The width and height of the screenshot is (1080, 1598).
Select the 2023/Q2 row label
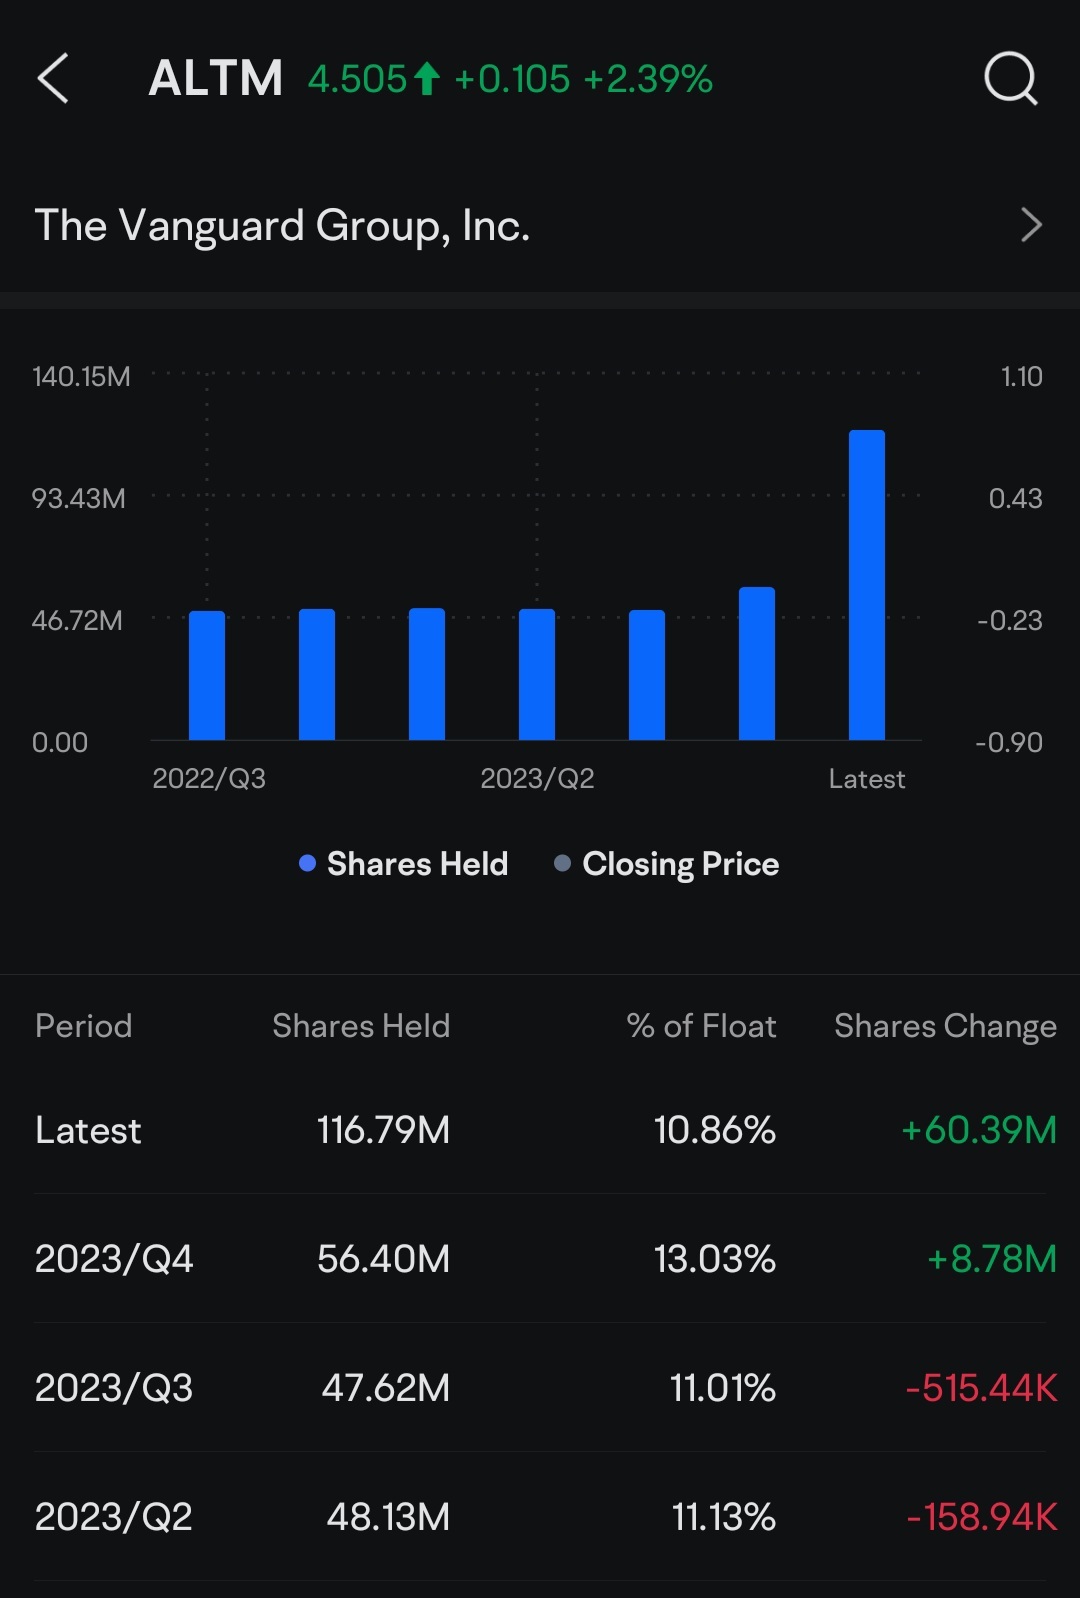pos(114,1517)
